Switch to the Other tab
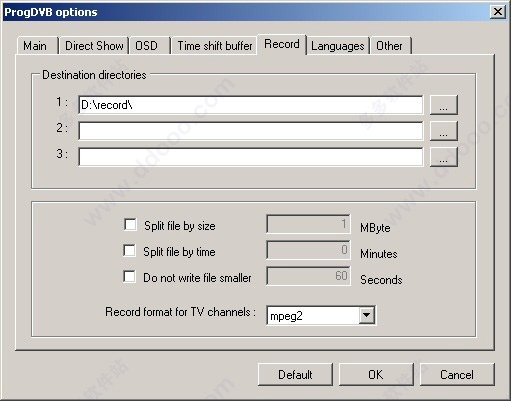 tap(391, 46)
